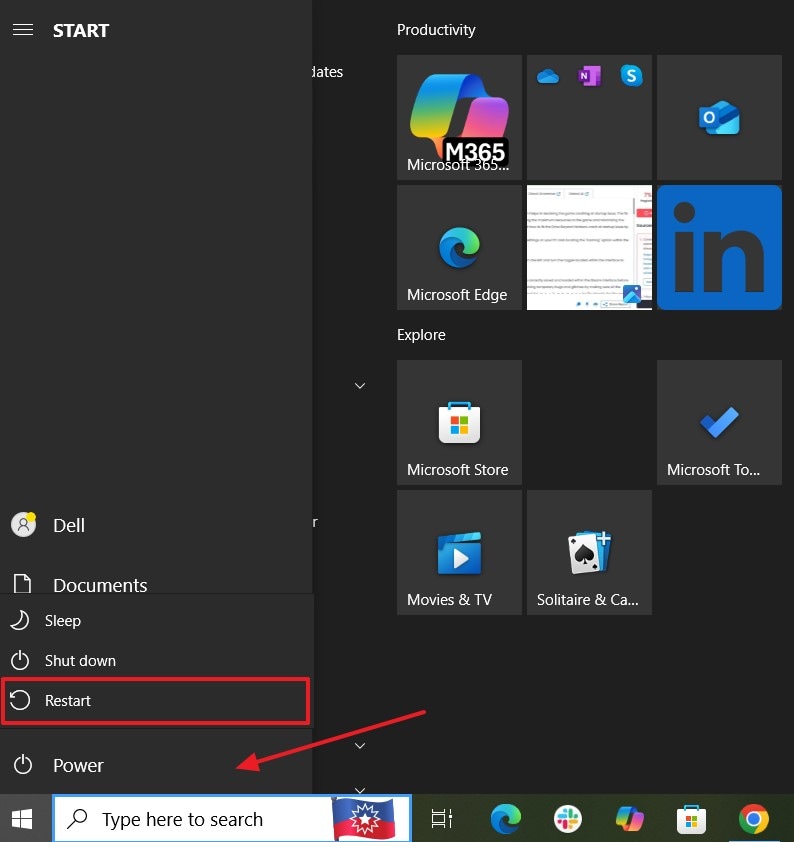Launch the Movies & TV tile

click(x=459, y=552)
